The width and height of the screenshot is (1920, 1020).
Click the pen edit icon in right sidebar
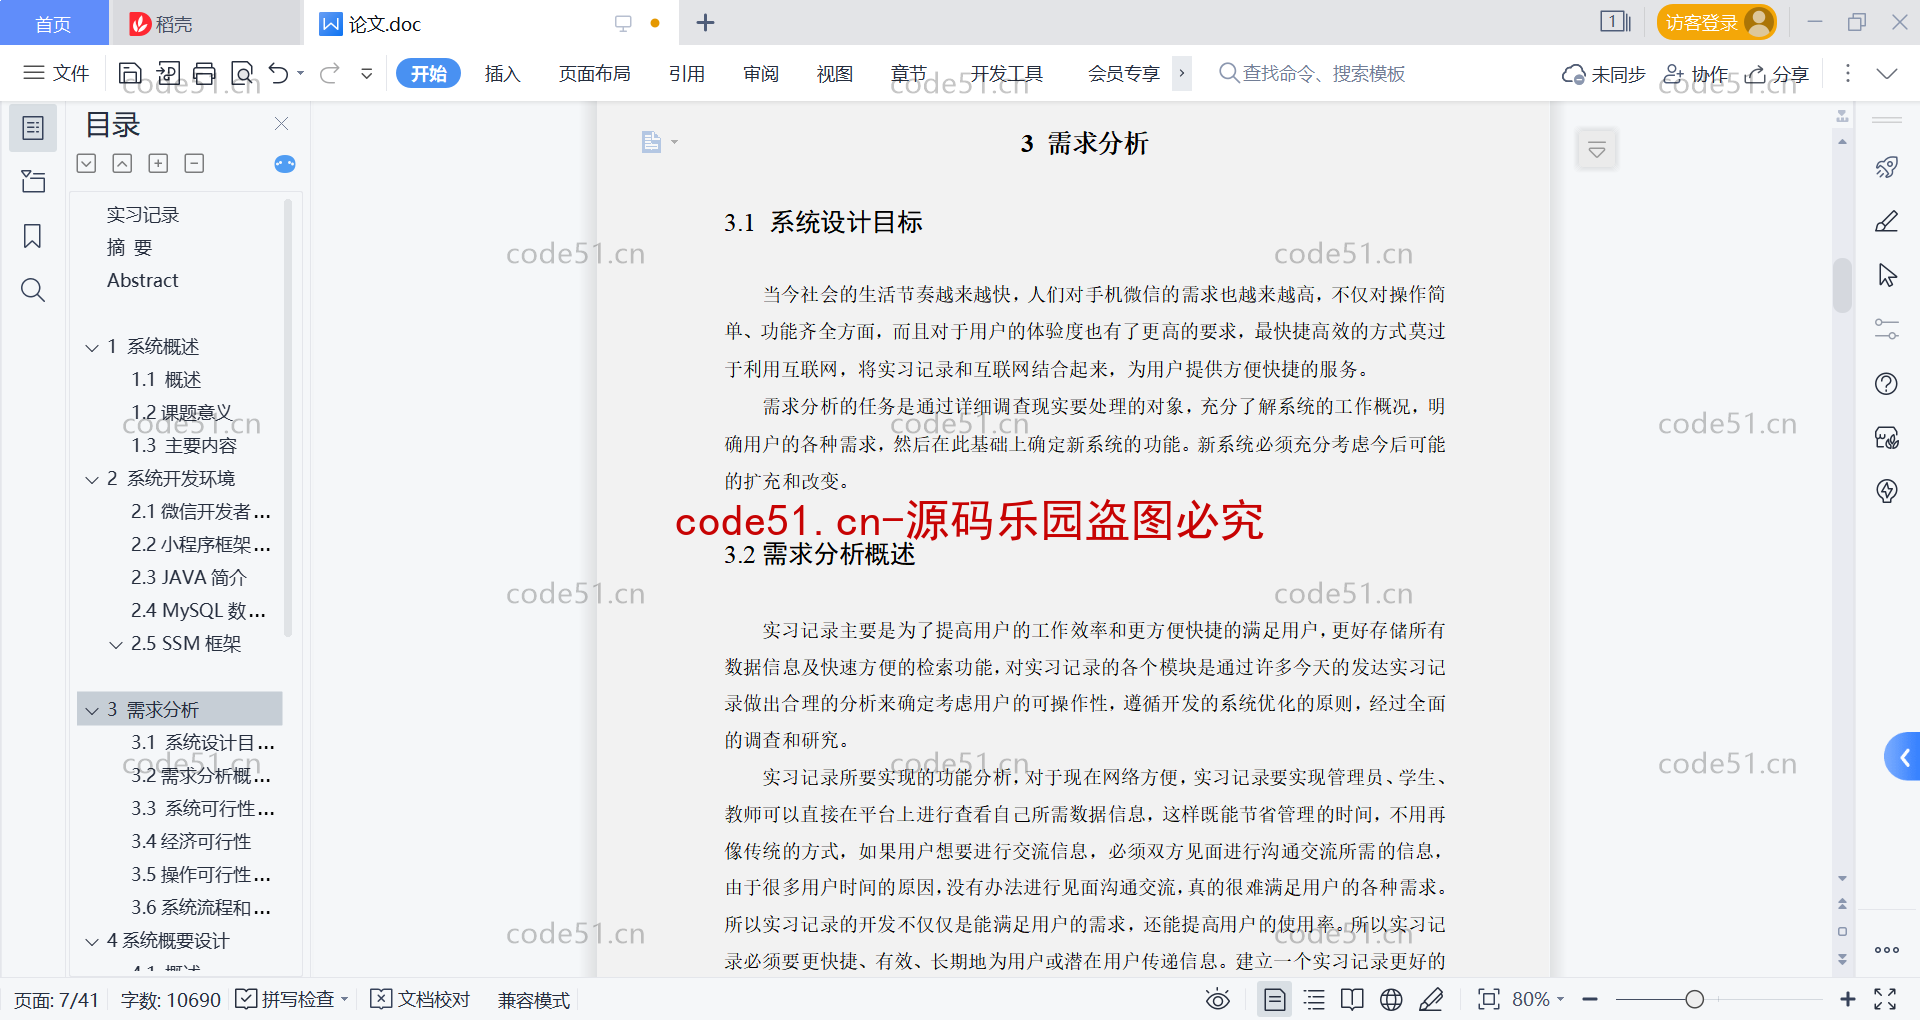point(1887,221)
